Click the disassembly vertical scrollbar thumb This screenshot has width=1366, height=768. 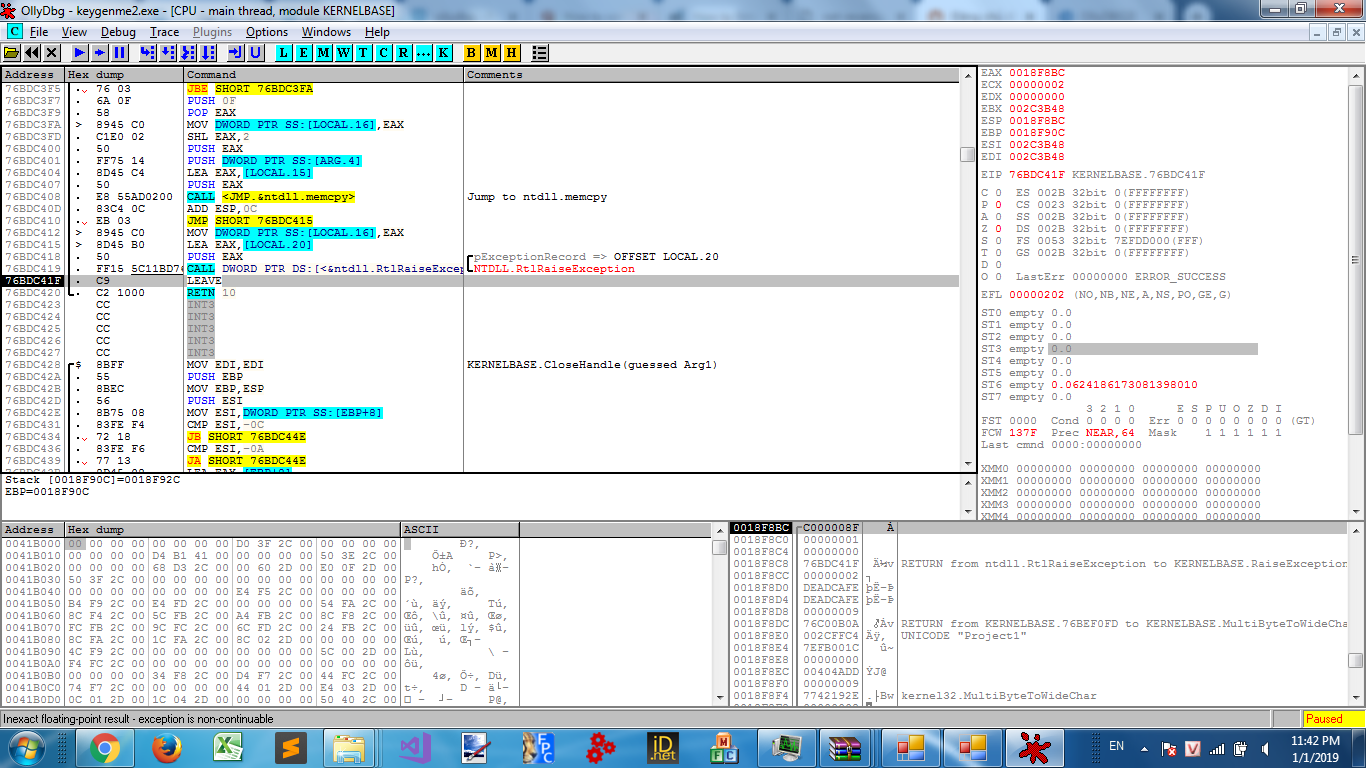966,154
